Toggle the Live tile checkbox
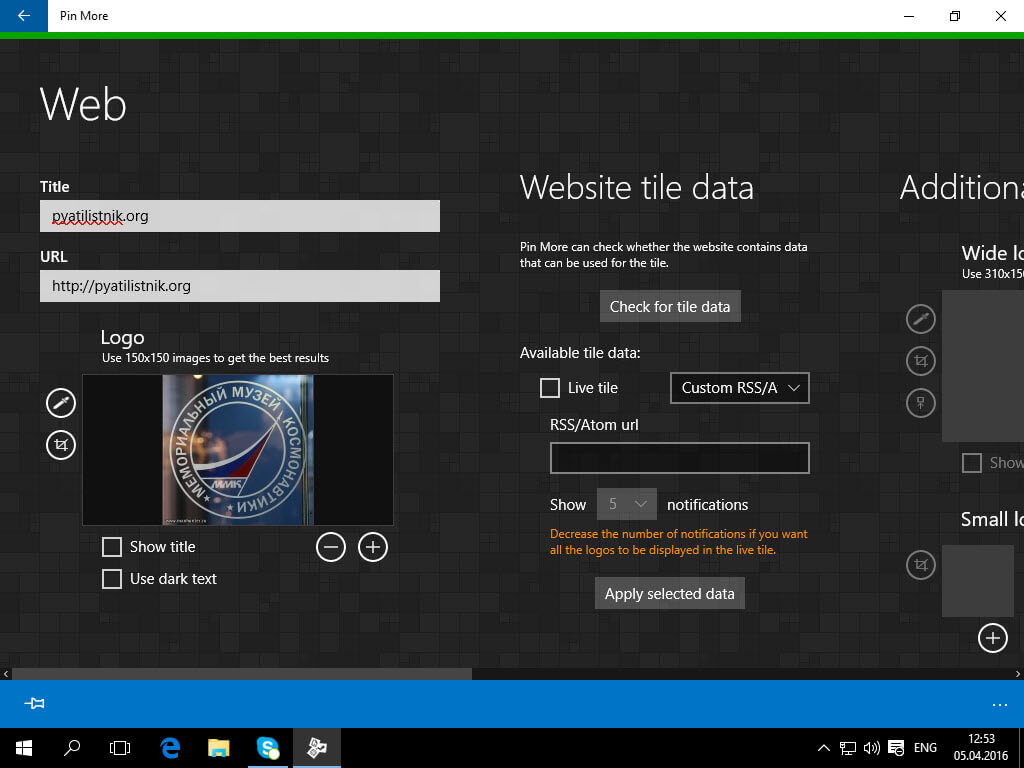This screenshot has height=768, width=1024. 550,388
